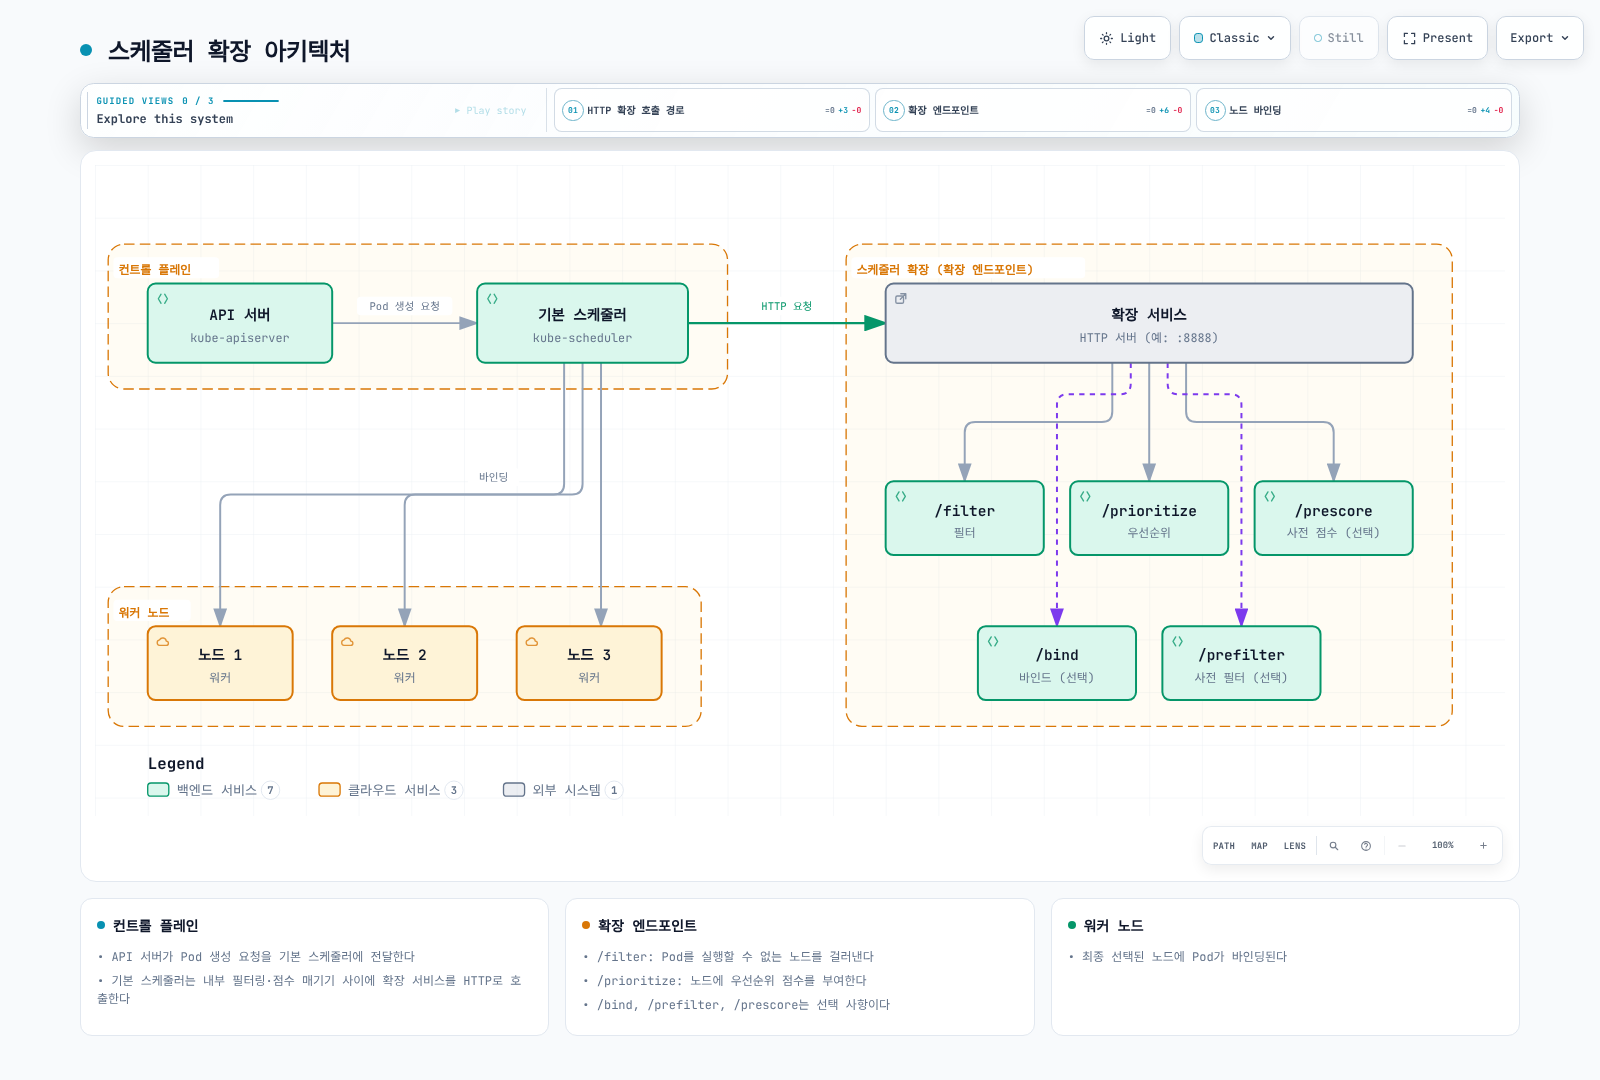Click the 클라우드 서비스 legend swatch
The height and width of the screenshot is (1080, 1600).
330,790
